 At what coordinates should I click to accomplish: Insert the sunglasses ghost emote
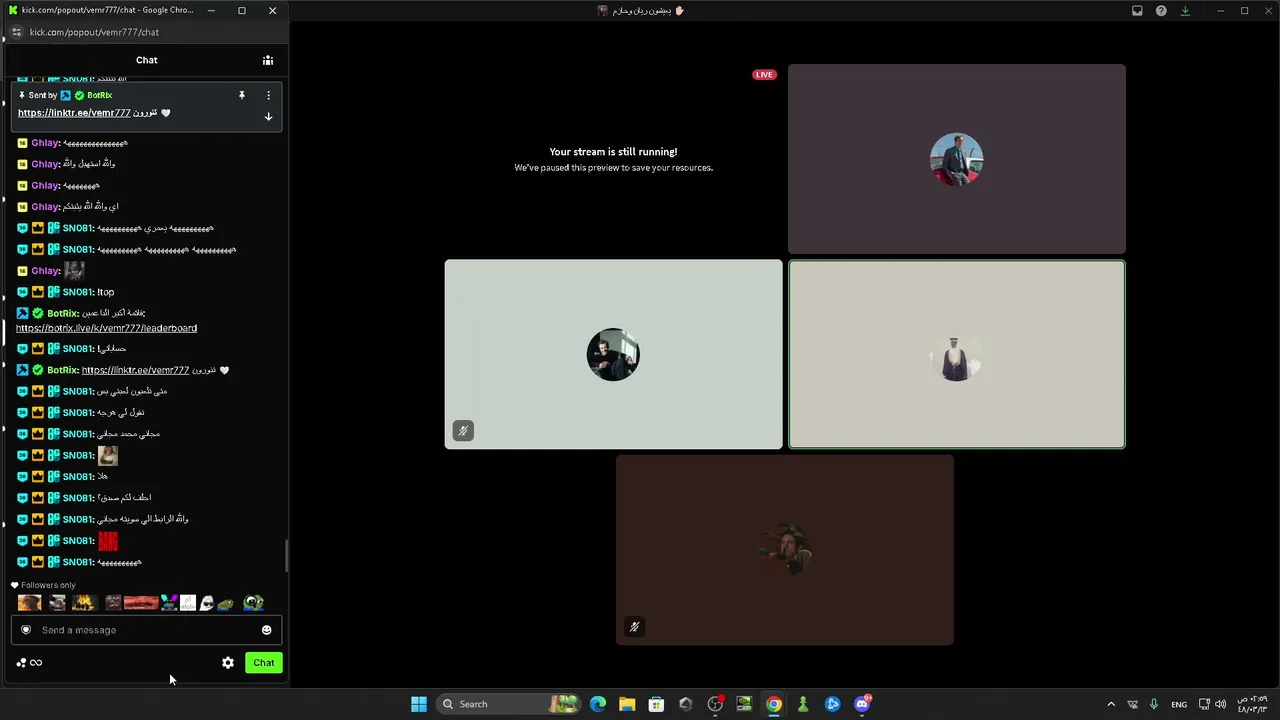[x=207, y=602]
